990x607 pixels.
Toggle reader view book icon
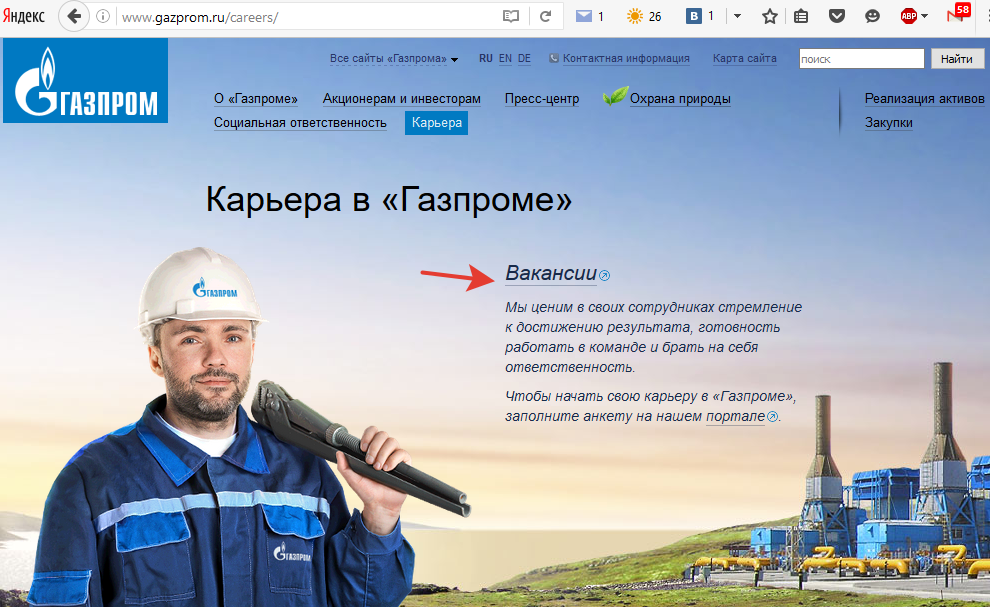[511, 17]
